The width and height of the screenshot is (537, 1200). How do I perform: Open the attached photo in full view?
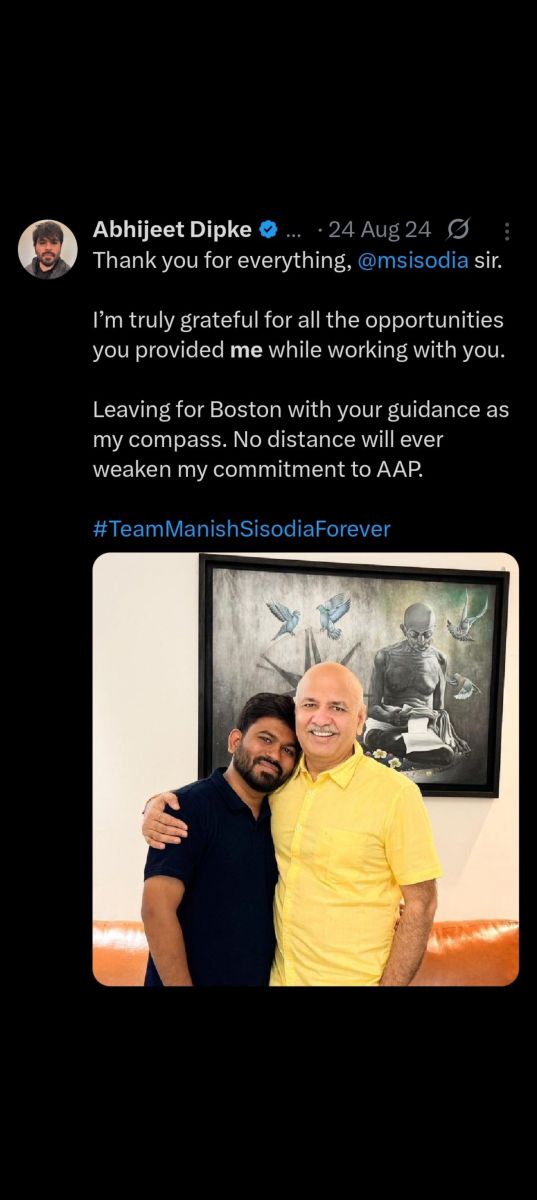[x=305, y=769]
